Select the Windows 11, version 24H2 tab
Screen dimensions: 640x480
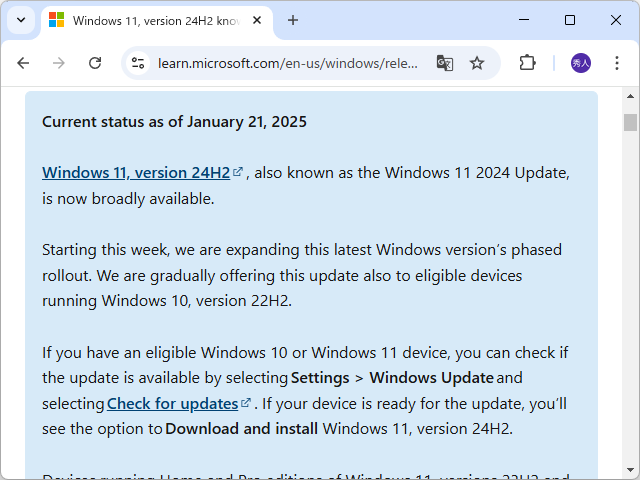click(150, 20)
